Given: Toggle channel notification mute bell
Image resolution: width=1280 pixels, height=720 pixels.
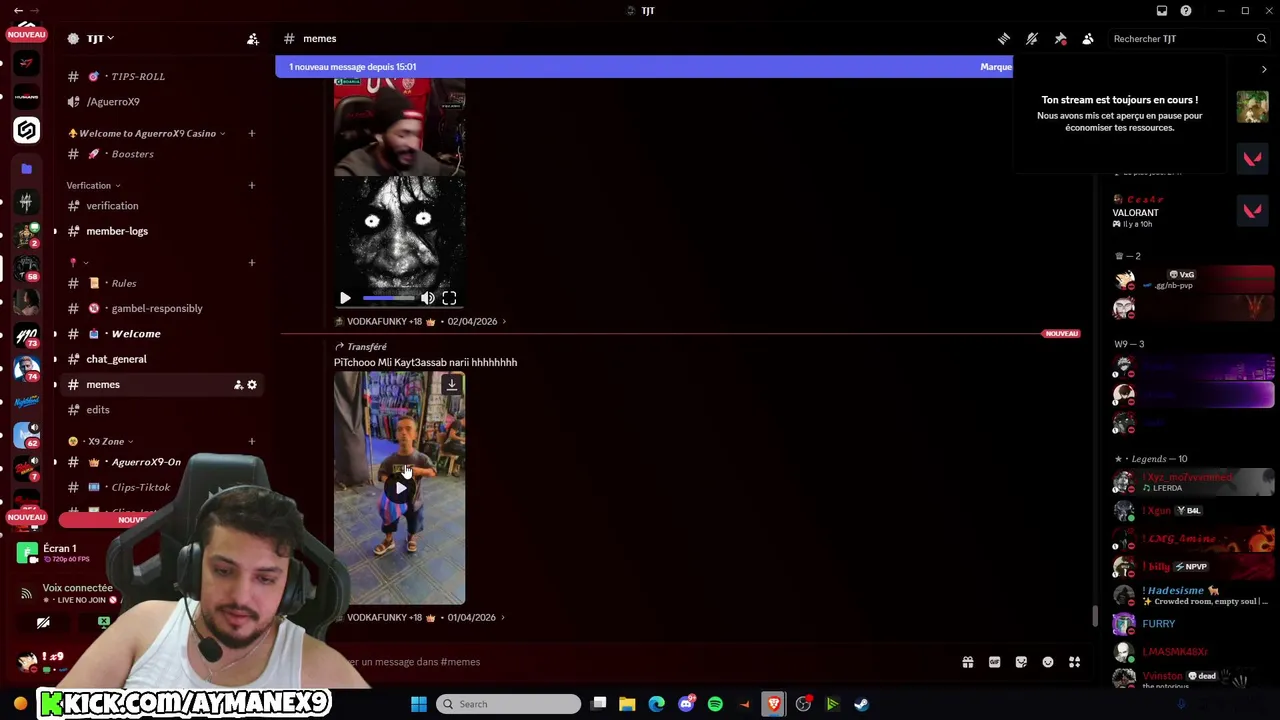Looking at the screenshot, I should coord(1032,39).
